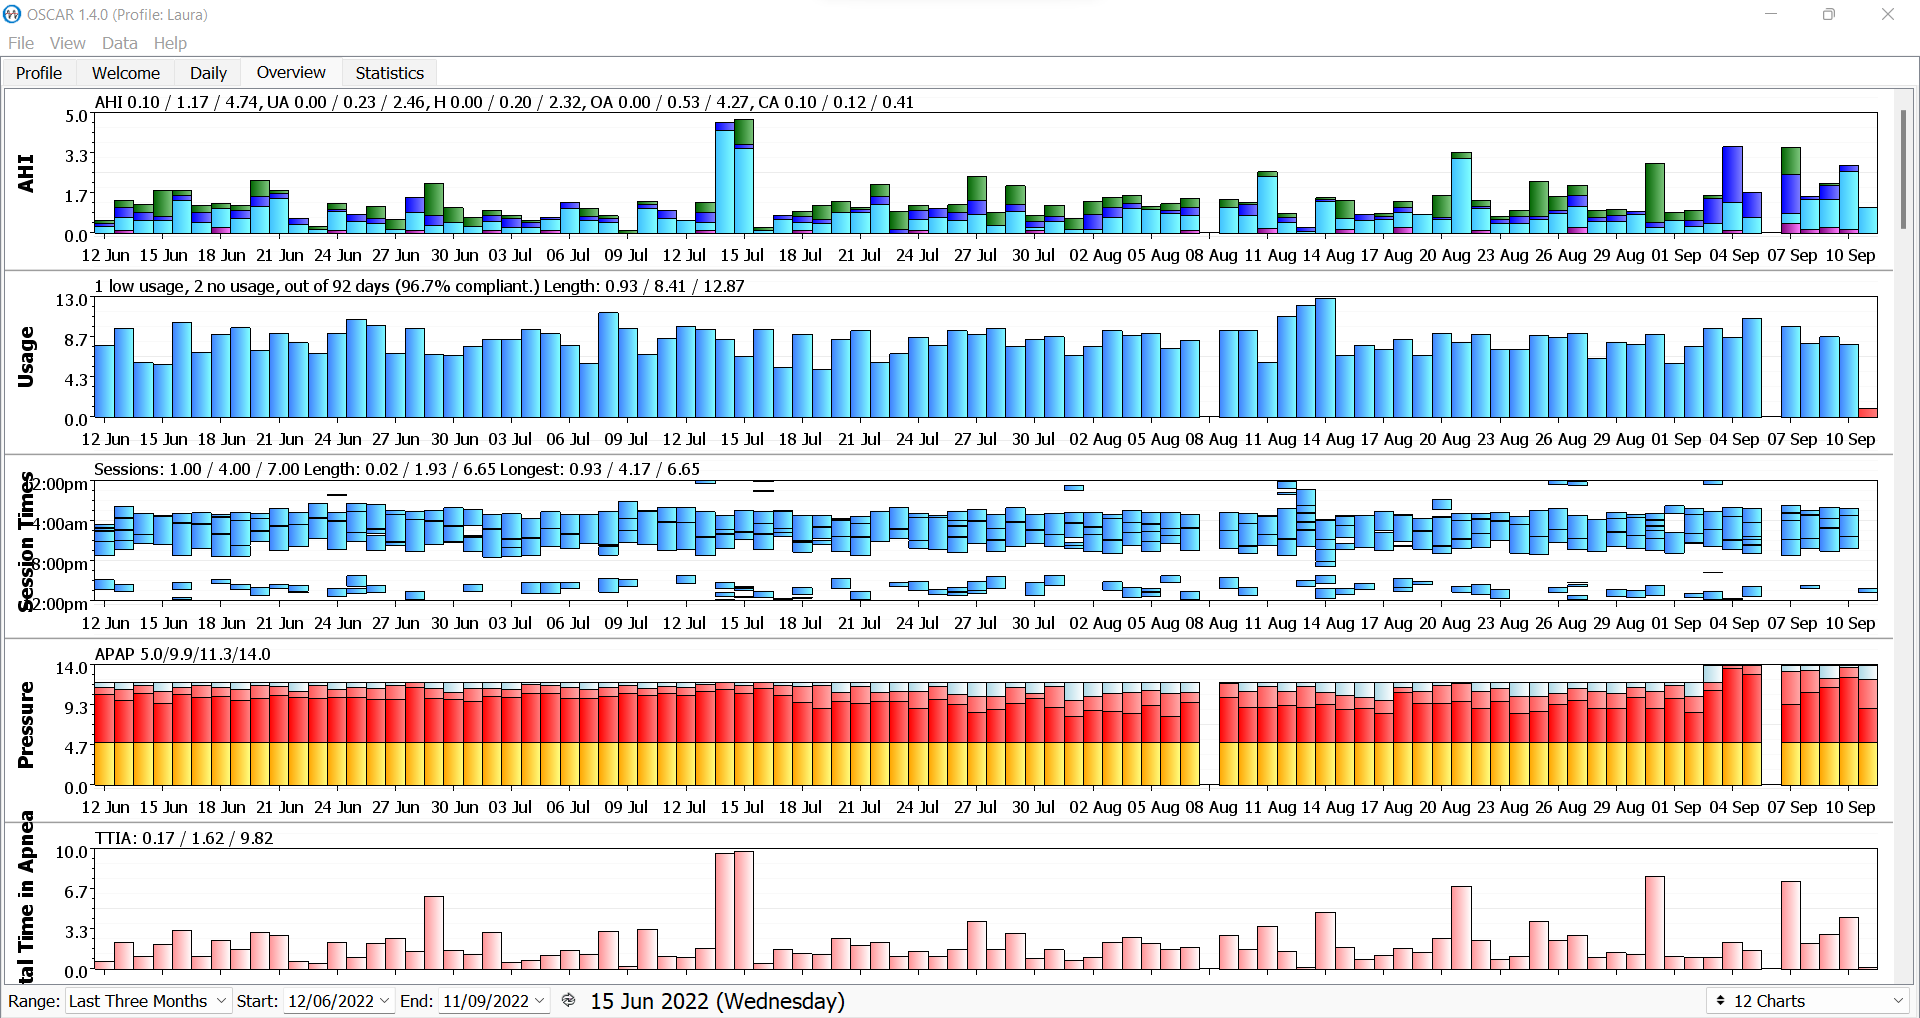Open the End date picker 11/09/2022
This screenshot has width=1920, height=1018.
point(494,1001)
